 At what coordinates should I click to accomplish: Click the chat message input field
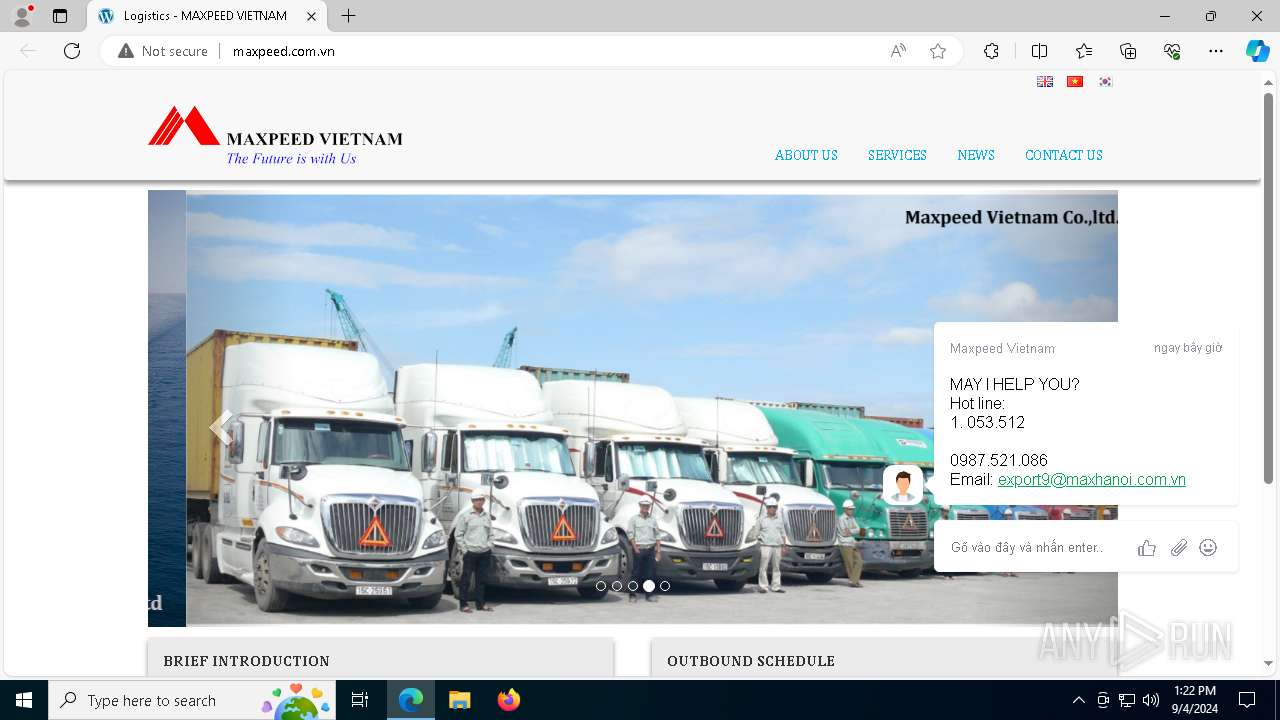click(1030, 548)
